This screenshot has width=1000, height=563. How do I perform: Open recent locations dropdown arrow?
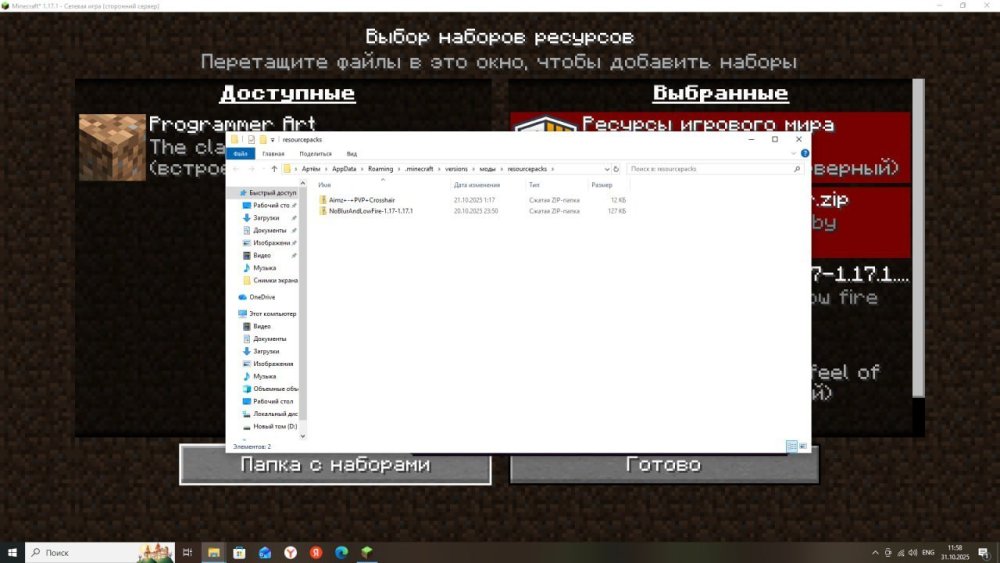pyautogui.click(x=263, y=169)
